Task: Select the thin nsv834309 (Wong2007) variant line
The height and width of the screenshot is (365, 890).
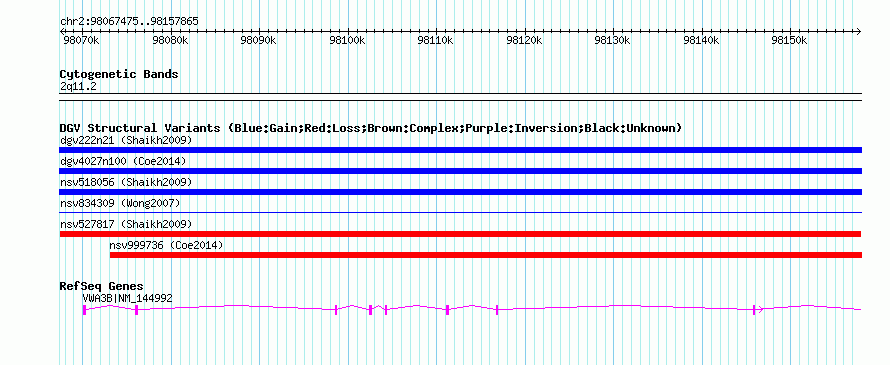Action: [x=460, y=213]
